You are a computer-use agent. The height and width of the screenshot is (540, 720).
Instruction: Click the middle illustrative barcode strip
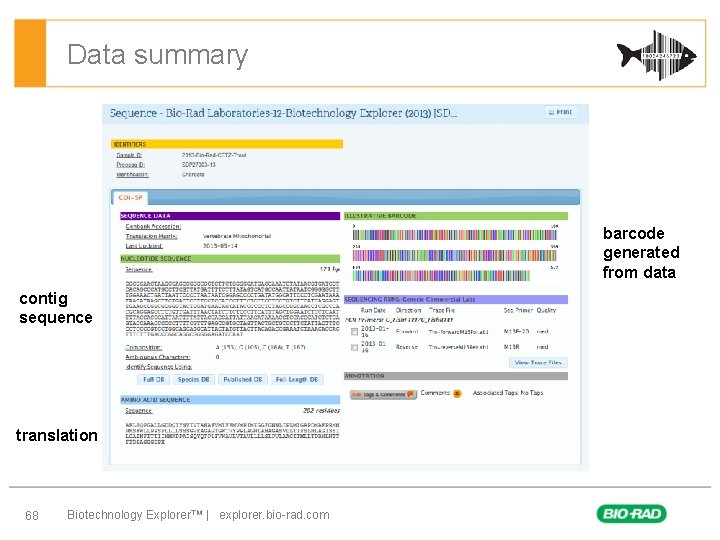pos(455,255)
